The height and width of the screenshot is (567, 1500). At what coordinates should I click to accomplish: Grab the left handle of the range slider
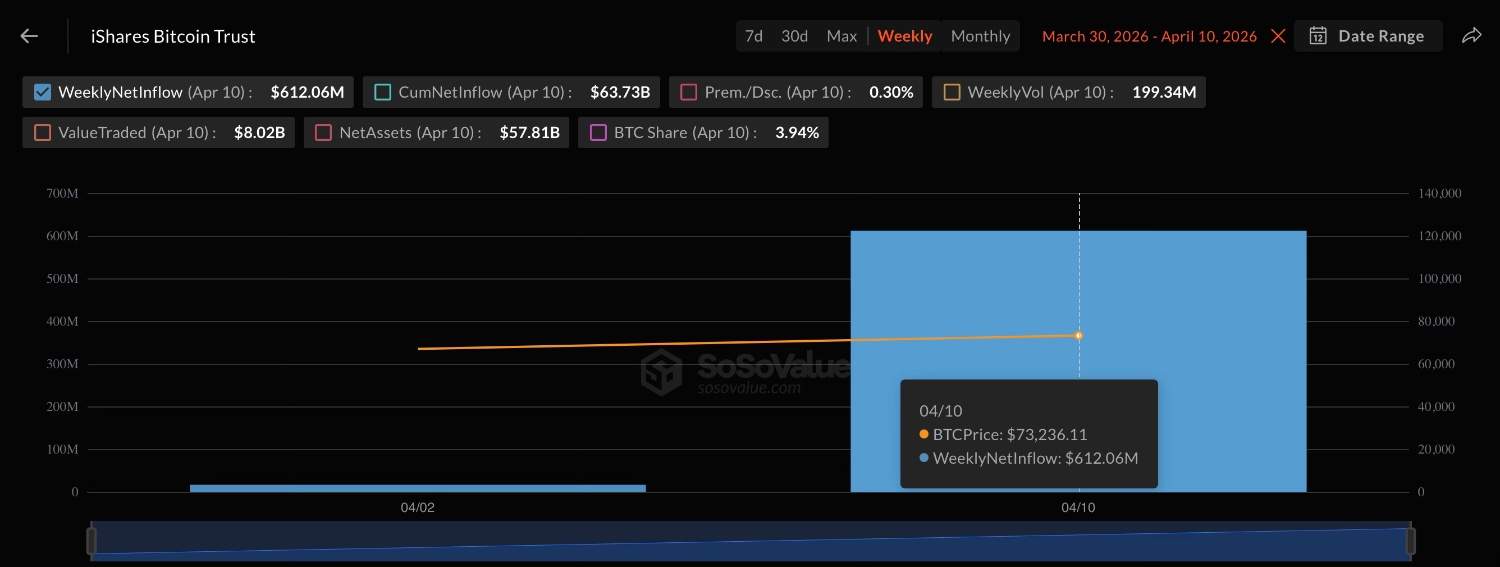92,541
